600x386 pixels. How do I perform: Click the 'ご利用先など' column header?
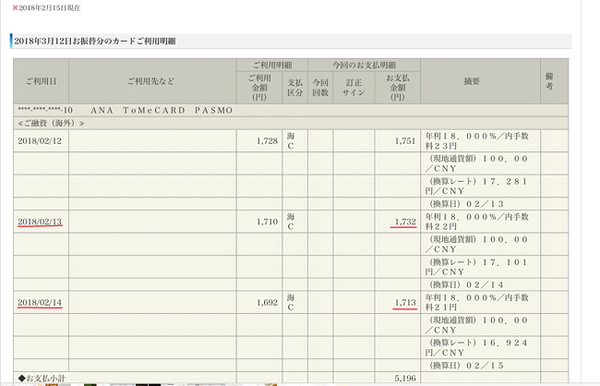point(151,81)
